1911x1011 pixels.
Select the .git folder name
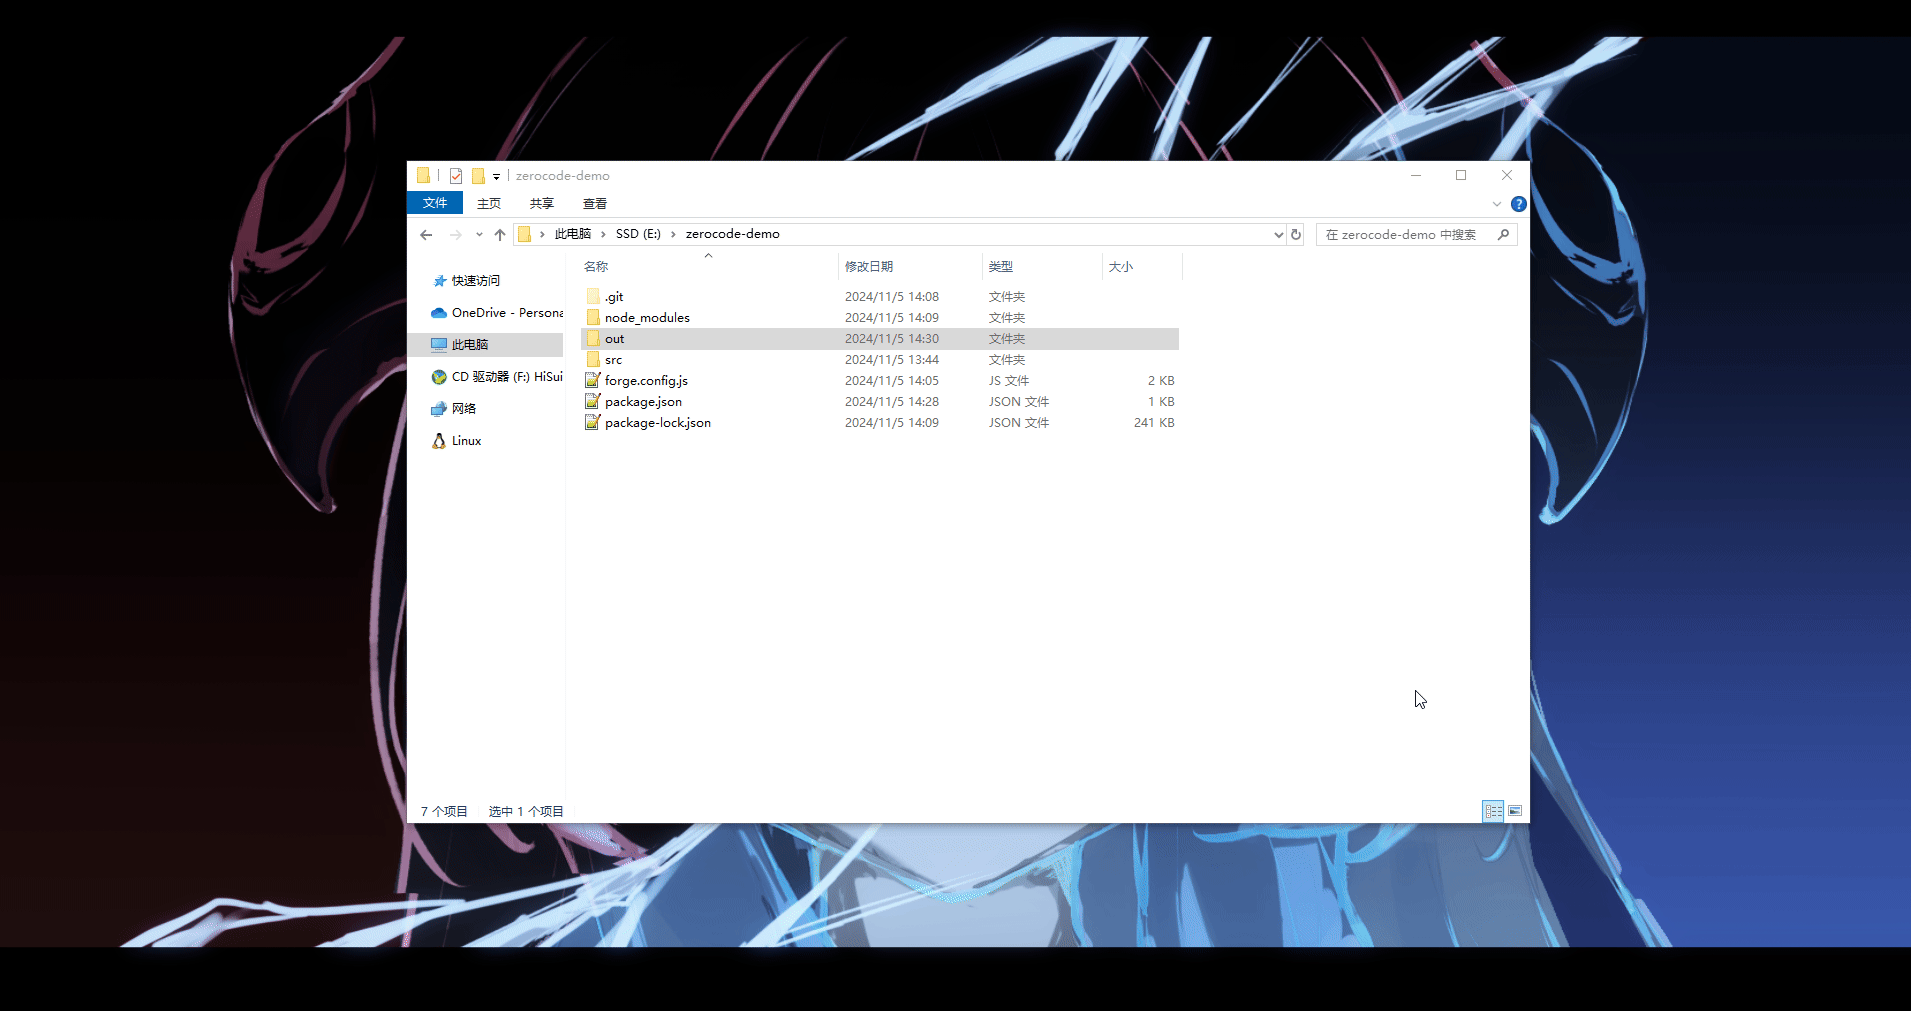tap(614, 297)
